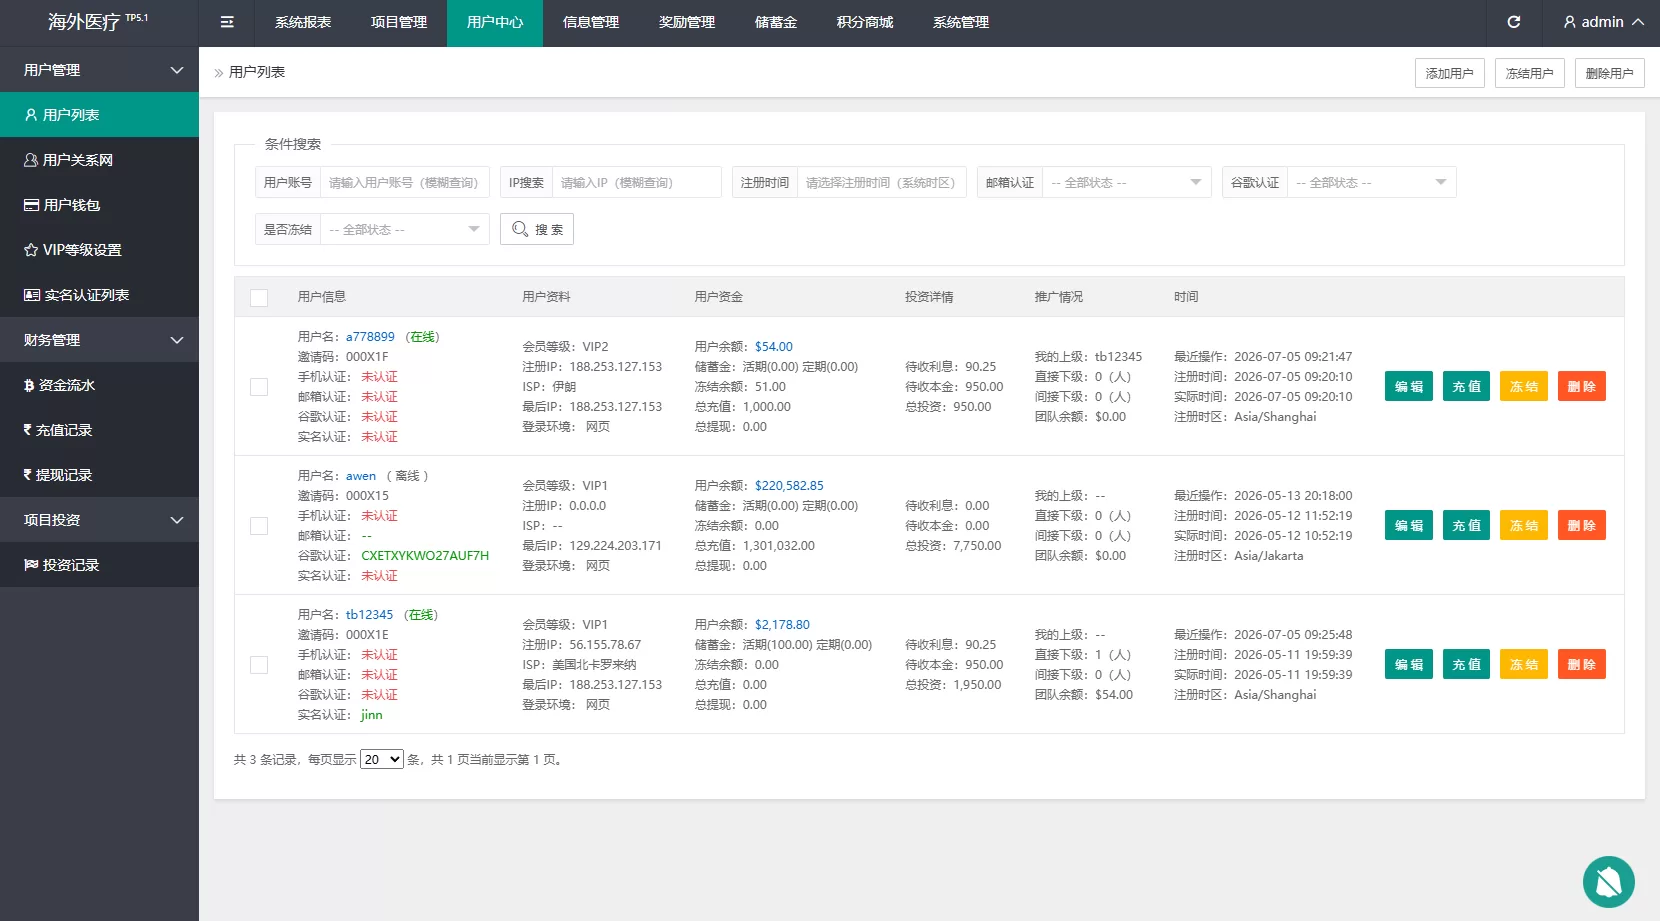
Task: Collapse sidebar with the hamburger menu icon
Action: [227, 22]
